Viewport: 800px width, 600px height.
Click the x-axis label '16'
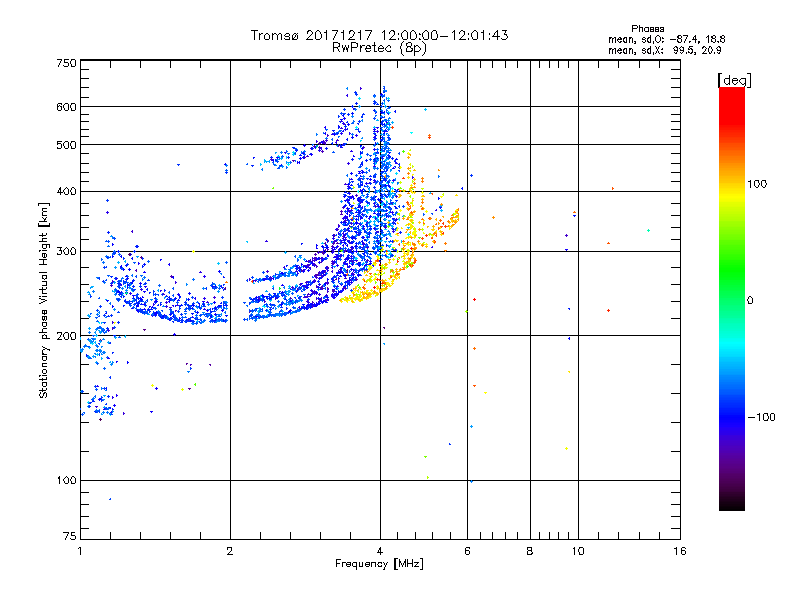click(x=680, y=551)
